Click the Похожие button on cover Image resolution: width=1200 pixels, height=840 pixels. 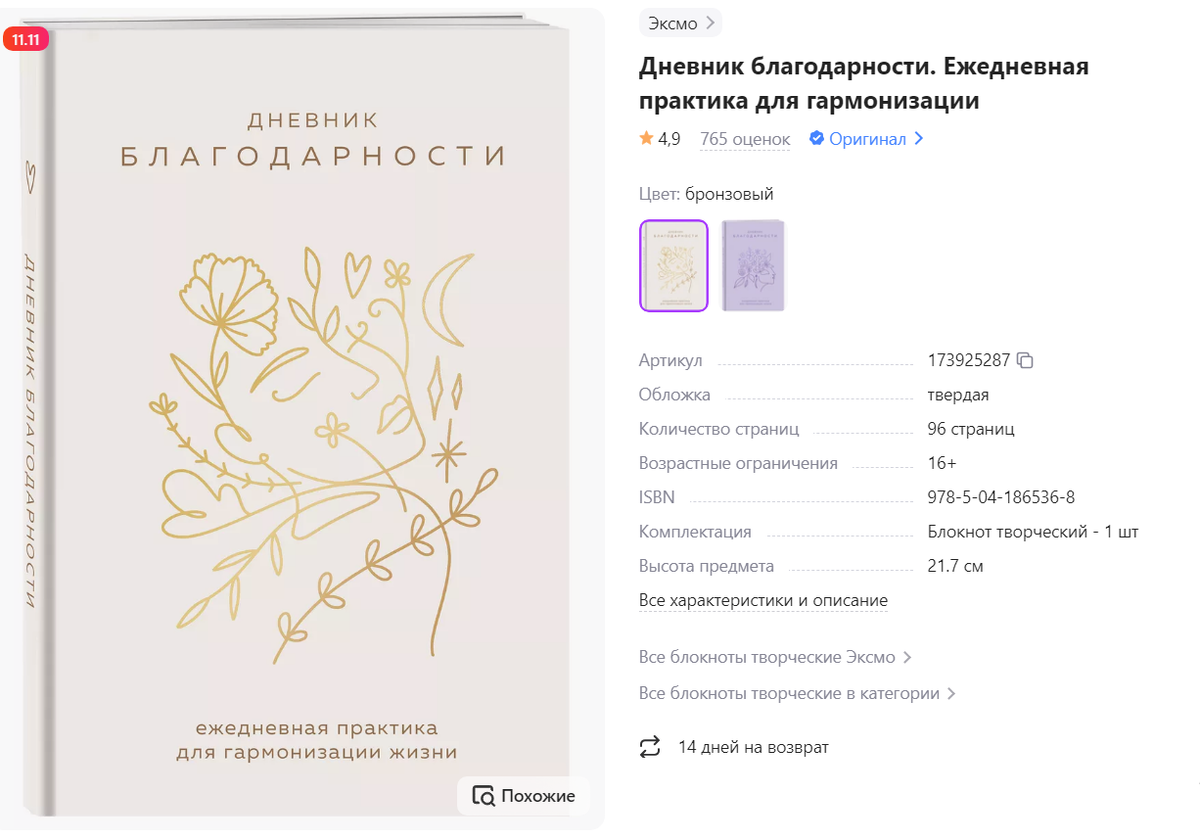(523, 796)
